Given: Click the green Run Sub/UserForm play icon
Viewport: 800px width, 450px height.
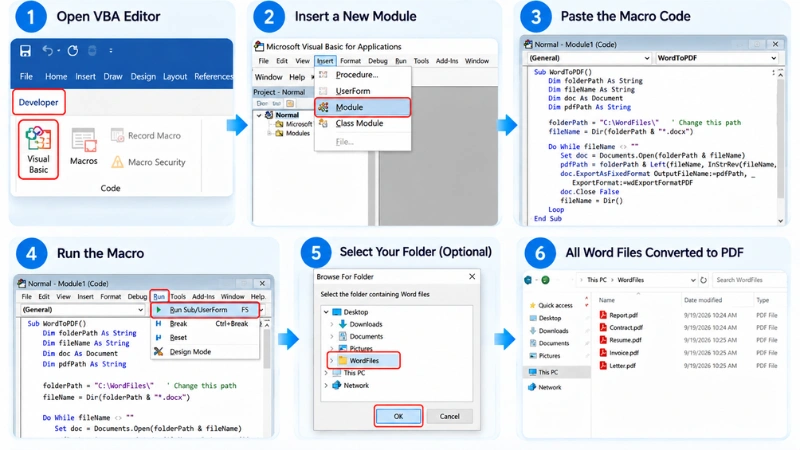Looking at the screenshot, I should 159,310.
